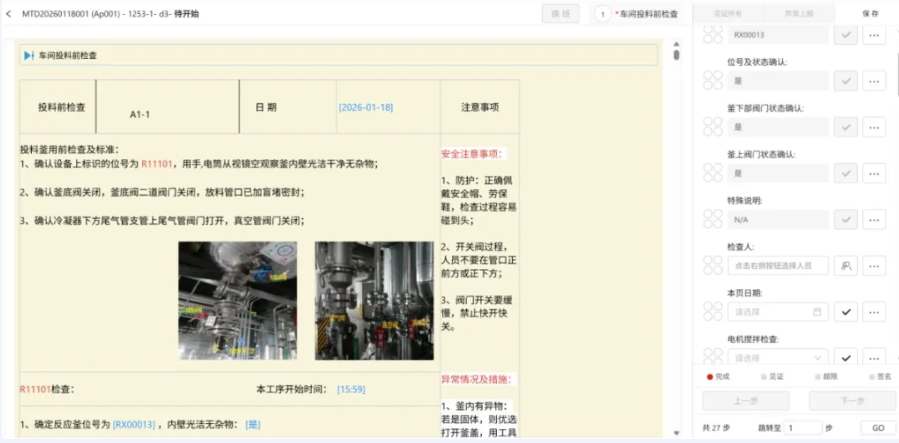Screen dimensions: 899x443
Task: Open the 釜上阀门状态确认 value field
Action: pos(778,173)
